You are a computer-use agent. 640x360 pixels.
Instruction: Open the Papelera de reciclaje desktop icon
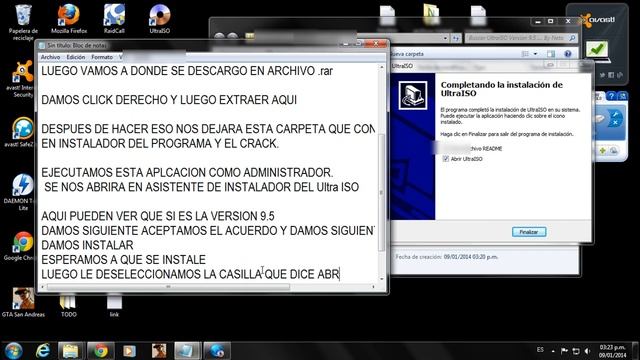click(23, 22)
